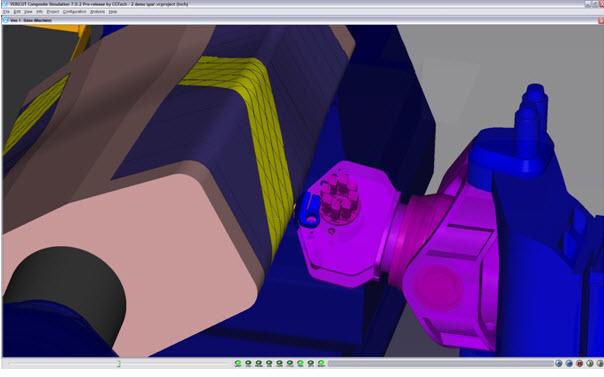Click the first green LIMIT status light

tap(238, 363)
